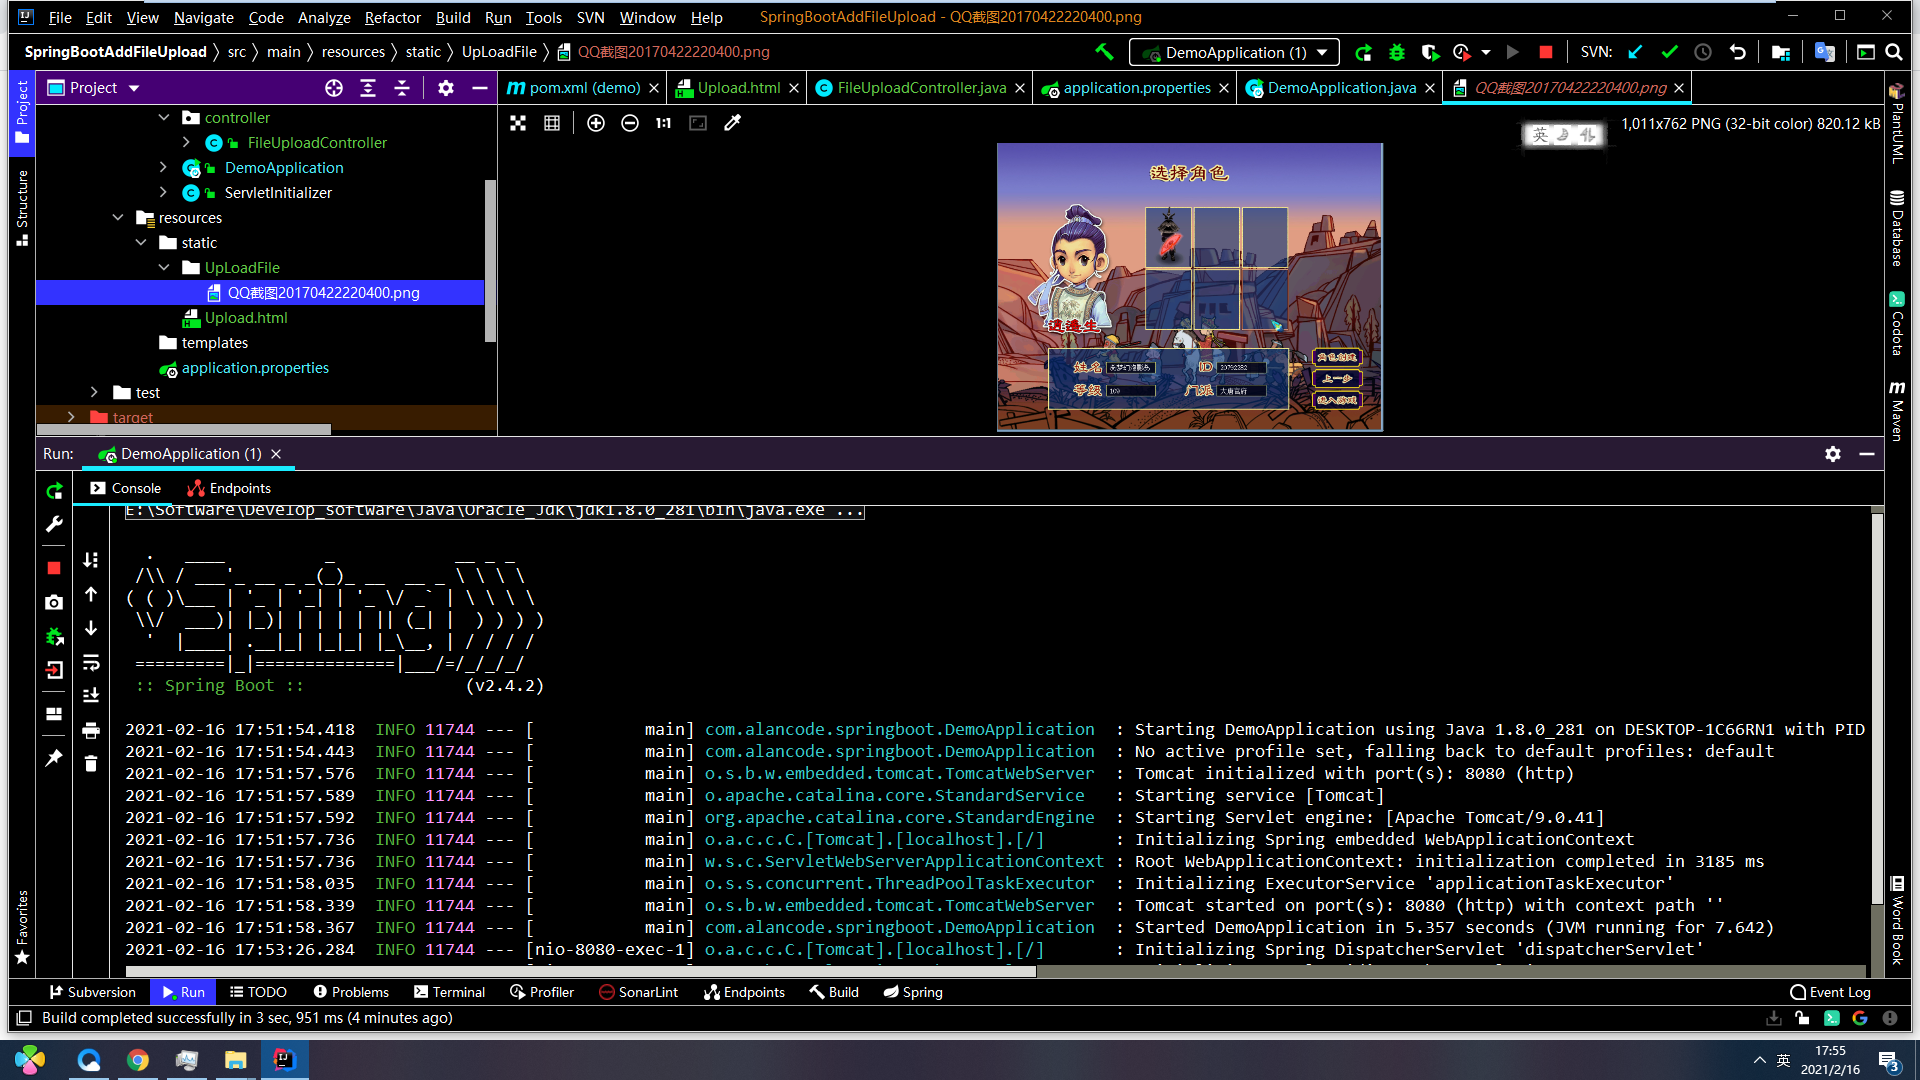
Task: Open the Problems tool window button
Action: pyautogui.click(x=351, y=992)
